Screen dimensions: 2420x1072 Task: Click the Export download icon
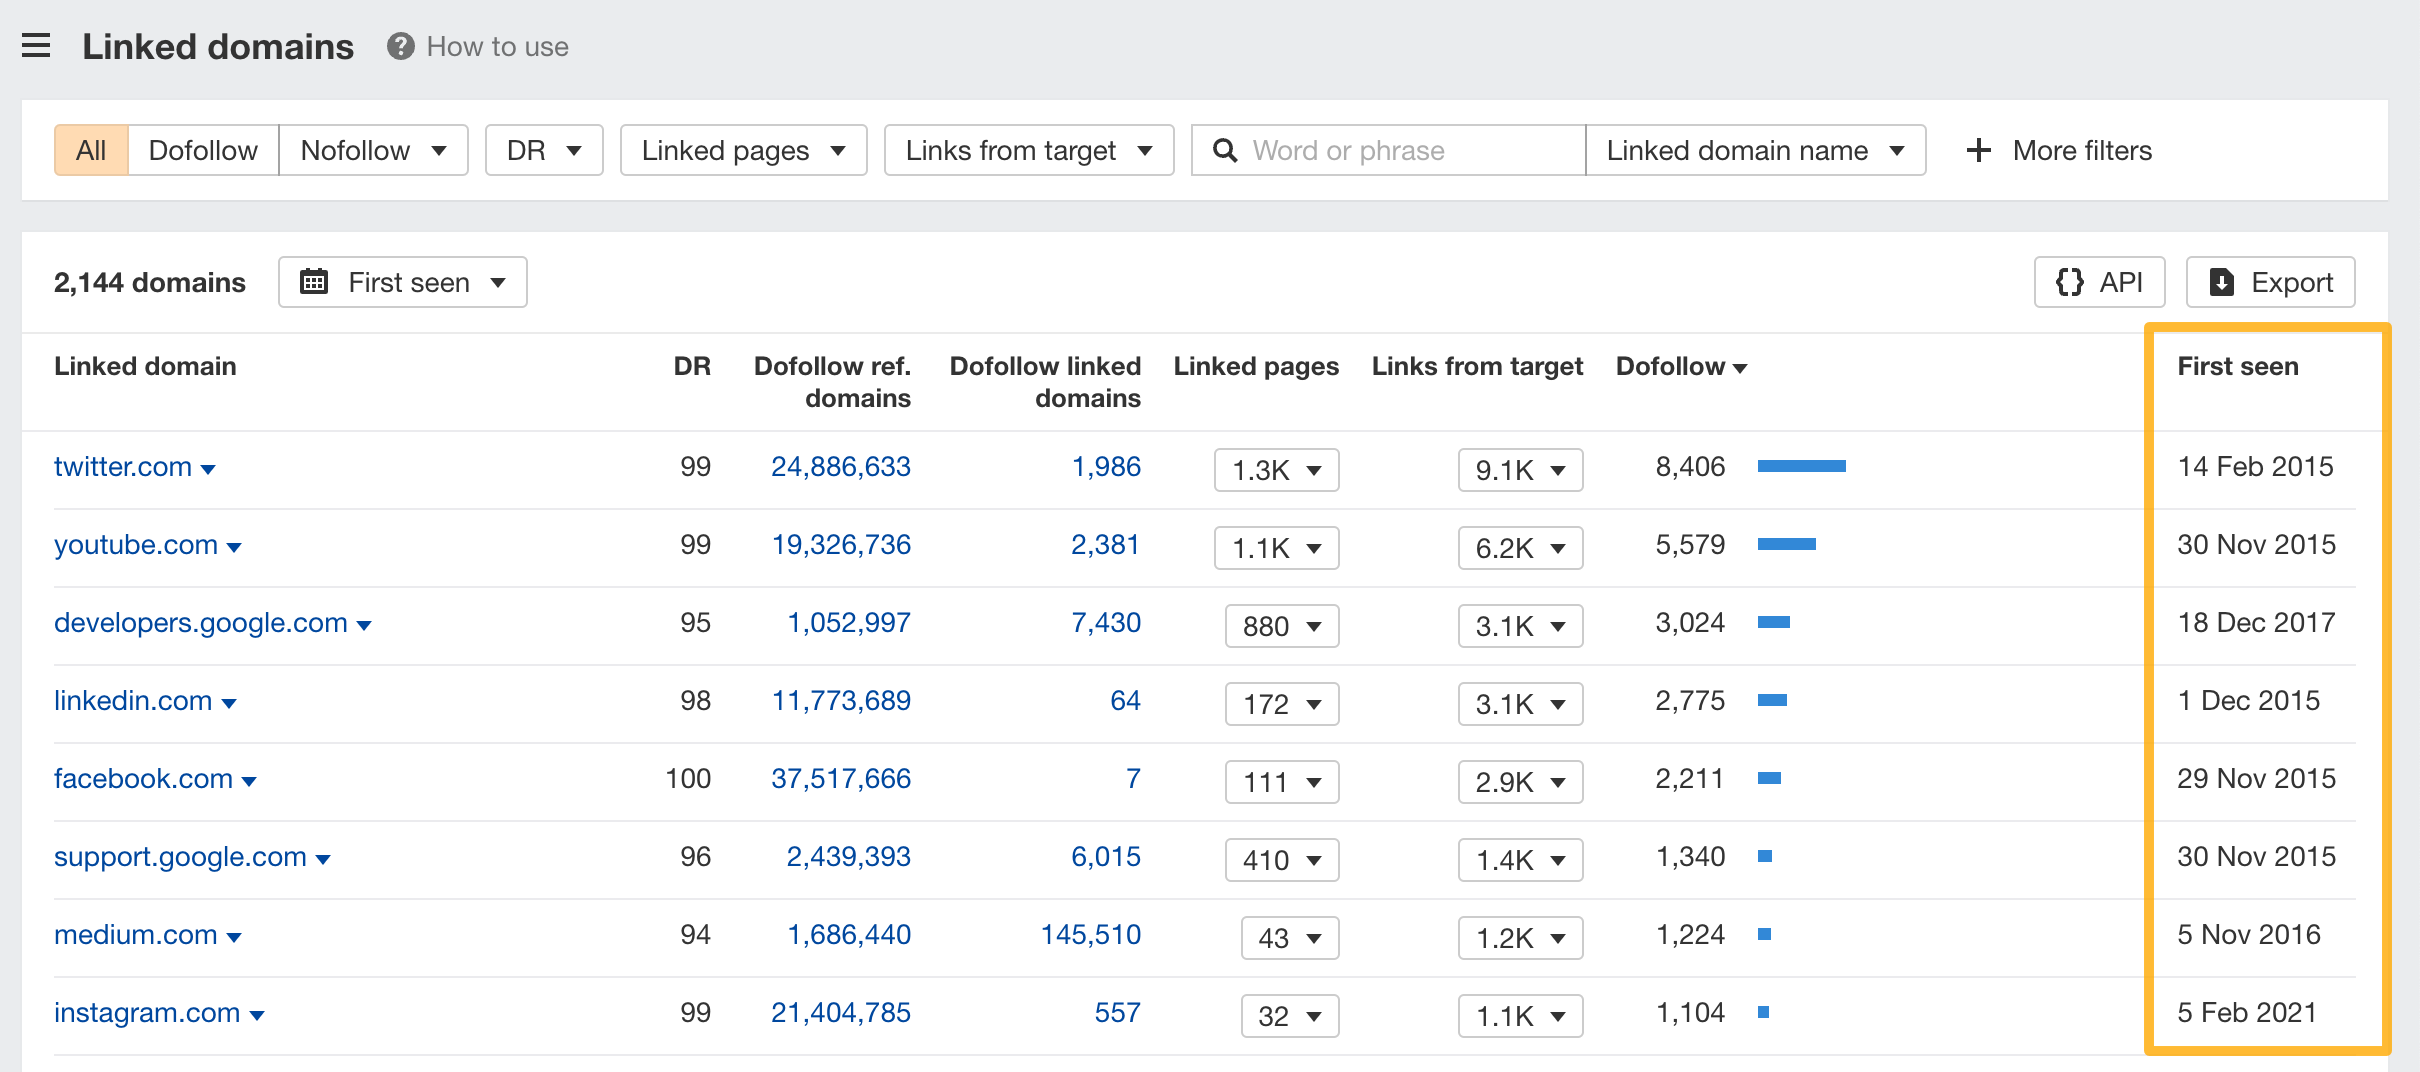pyautogui.click(x=2221, y=282)
